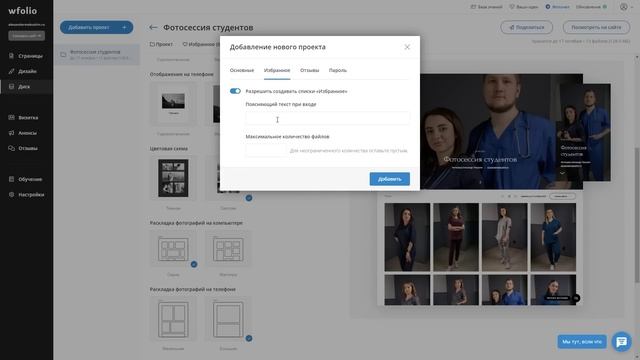The width and height of the screenshot is (640, 360).
Task: Click the Добавить button in dialog
Action: point(389,179)
